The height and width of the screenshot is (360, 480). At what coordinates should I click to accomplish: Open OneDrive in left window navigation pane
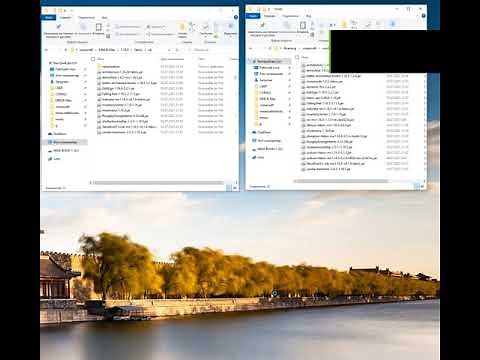[x=57, y=134]
